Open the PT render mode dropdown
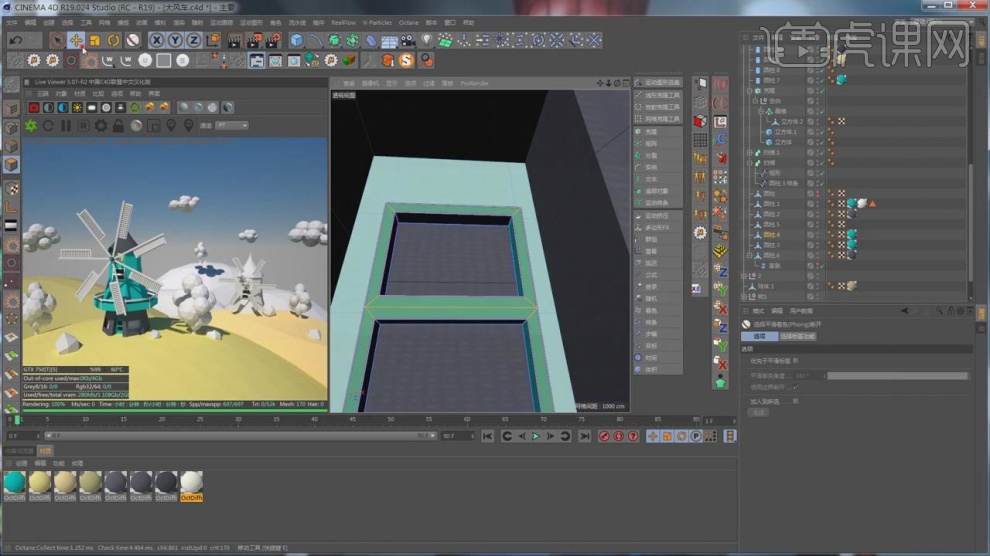 point(232,126)
